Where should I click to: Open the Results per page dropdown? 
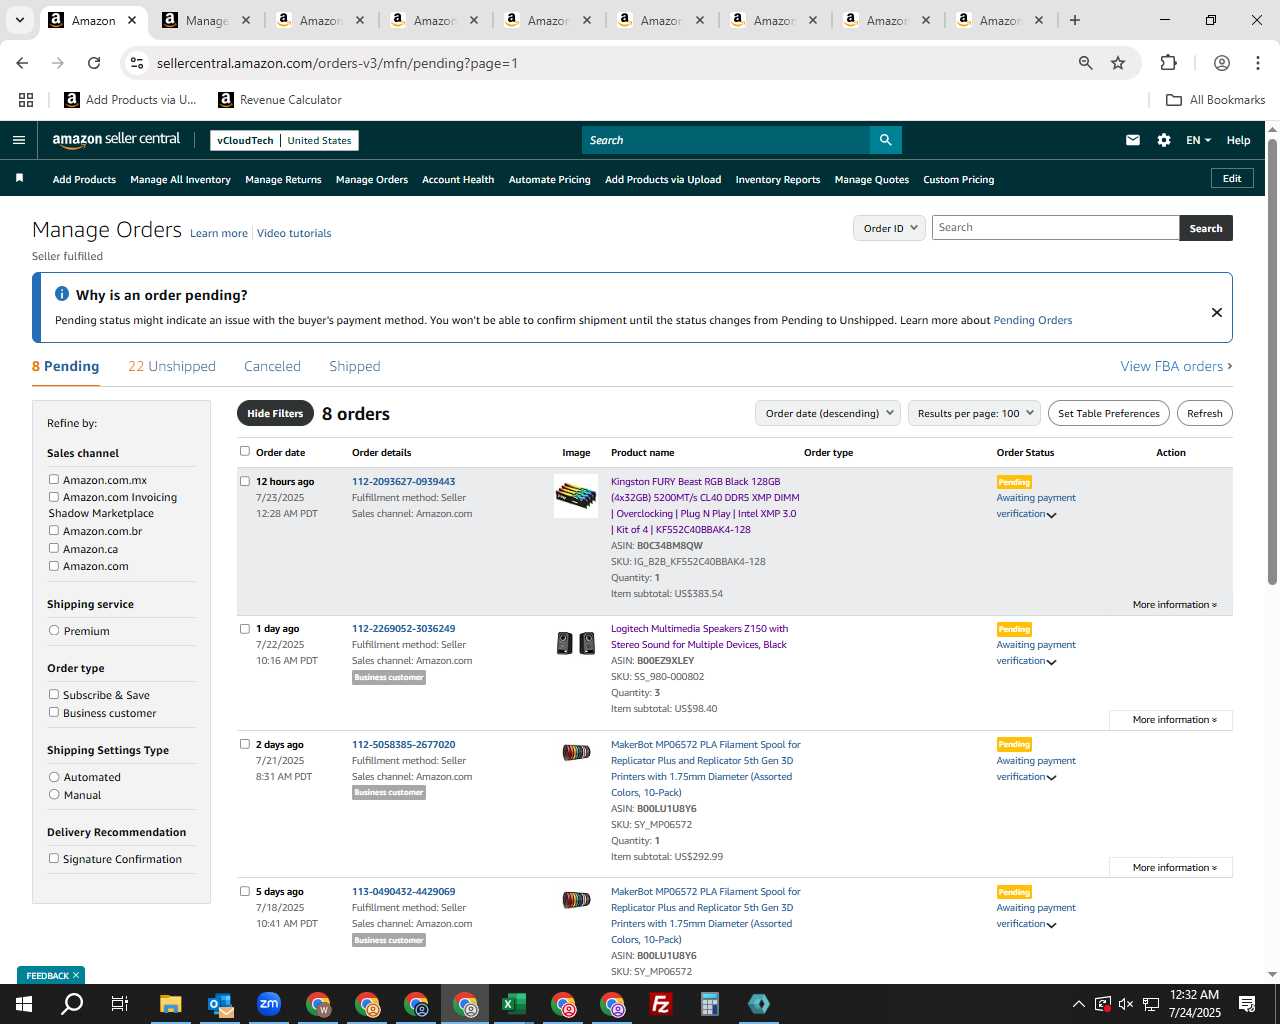coord(974,413)
